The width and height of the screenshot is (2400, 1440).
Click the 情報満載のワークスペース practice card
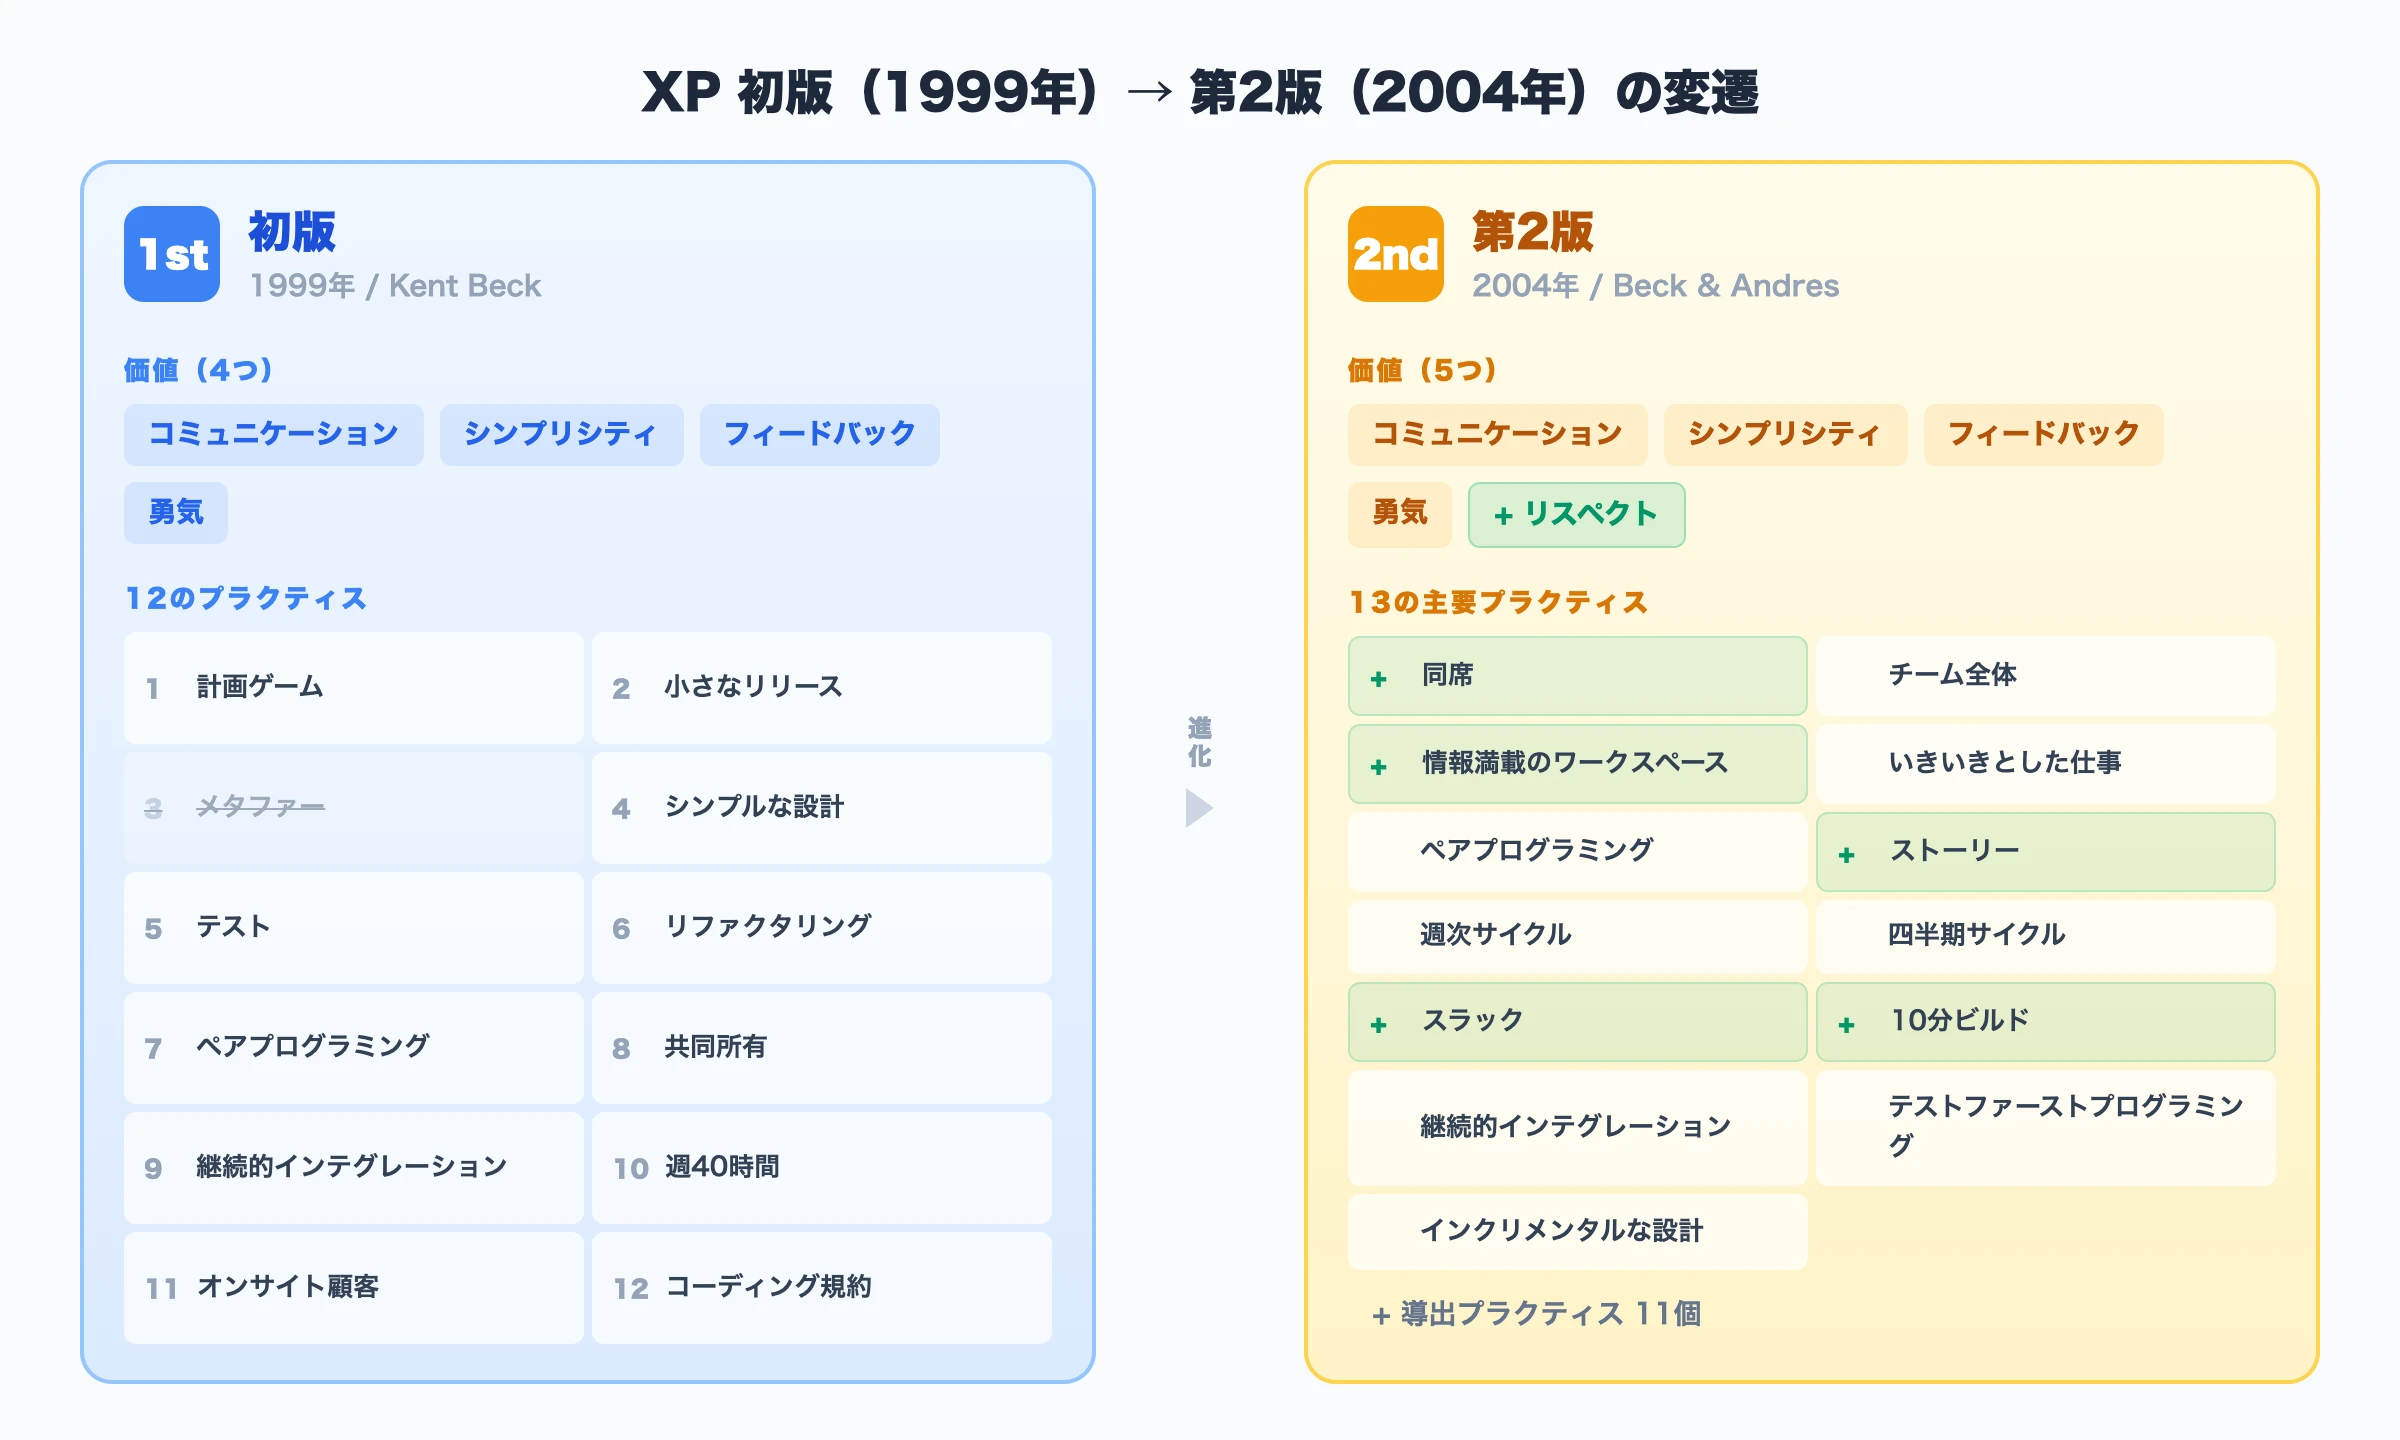(x=1578, y=764)
